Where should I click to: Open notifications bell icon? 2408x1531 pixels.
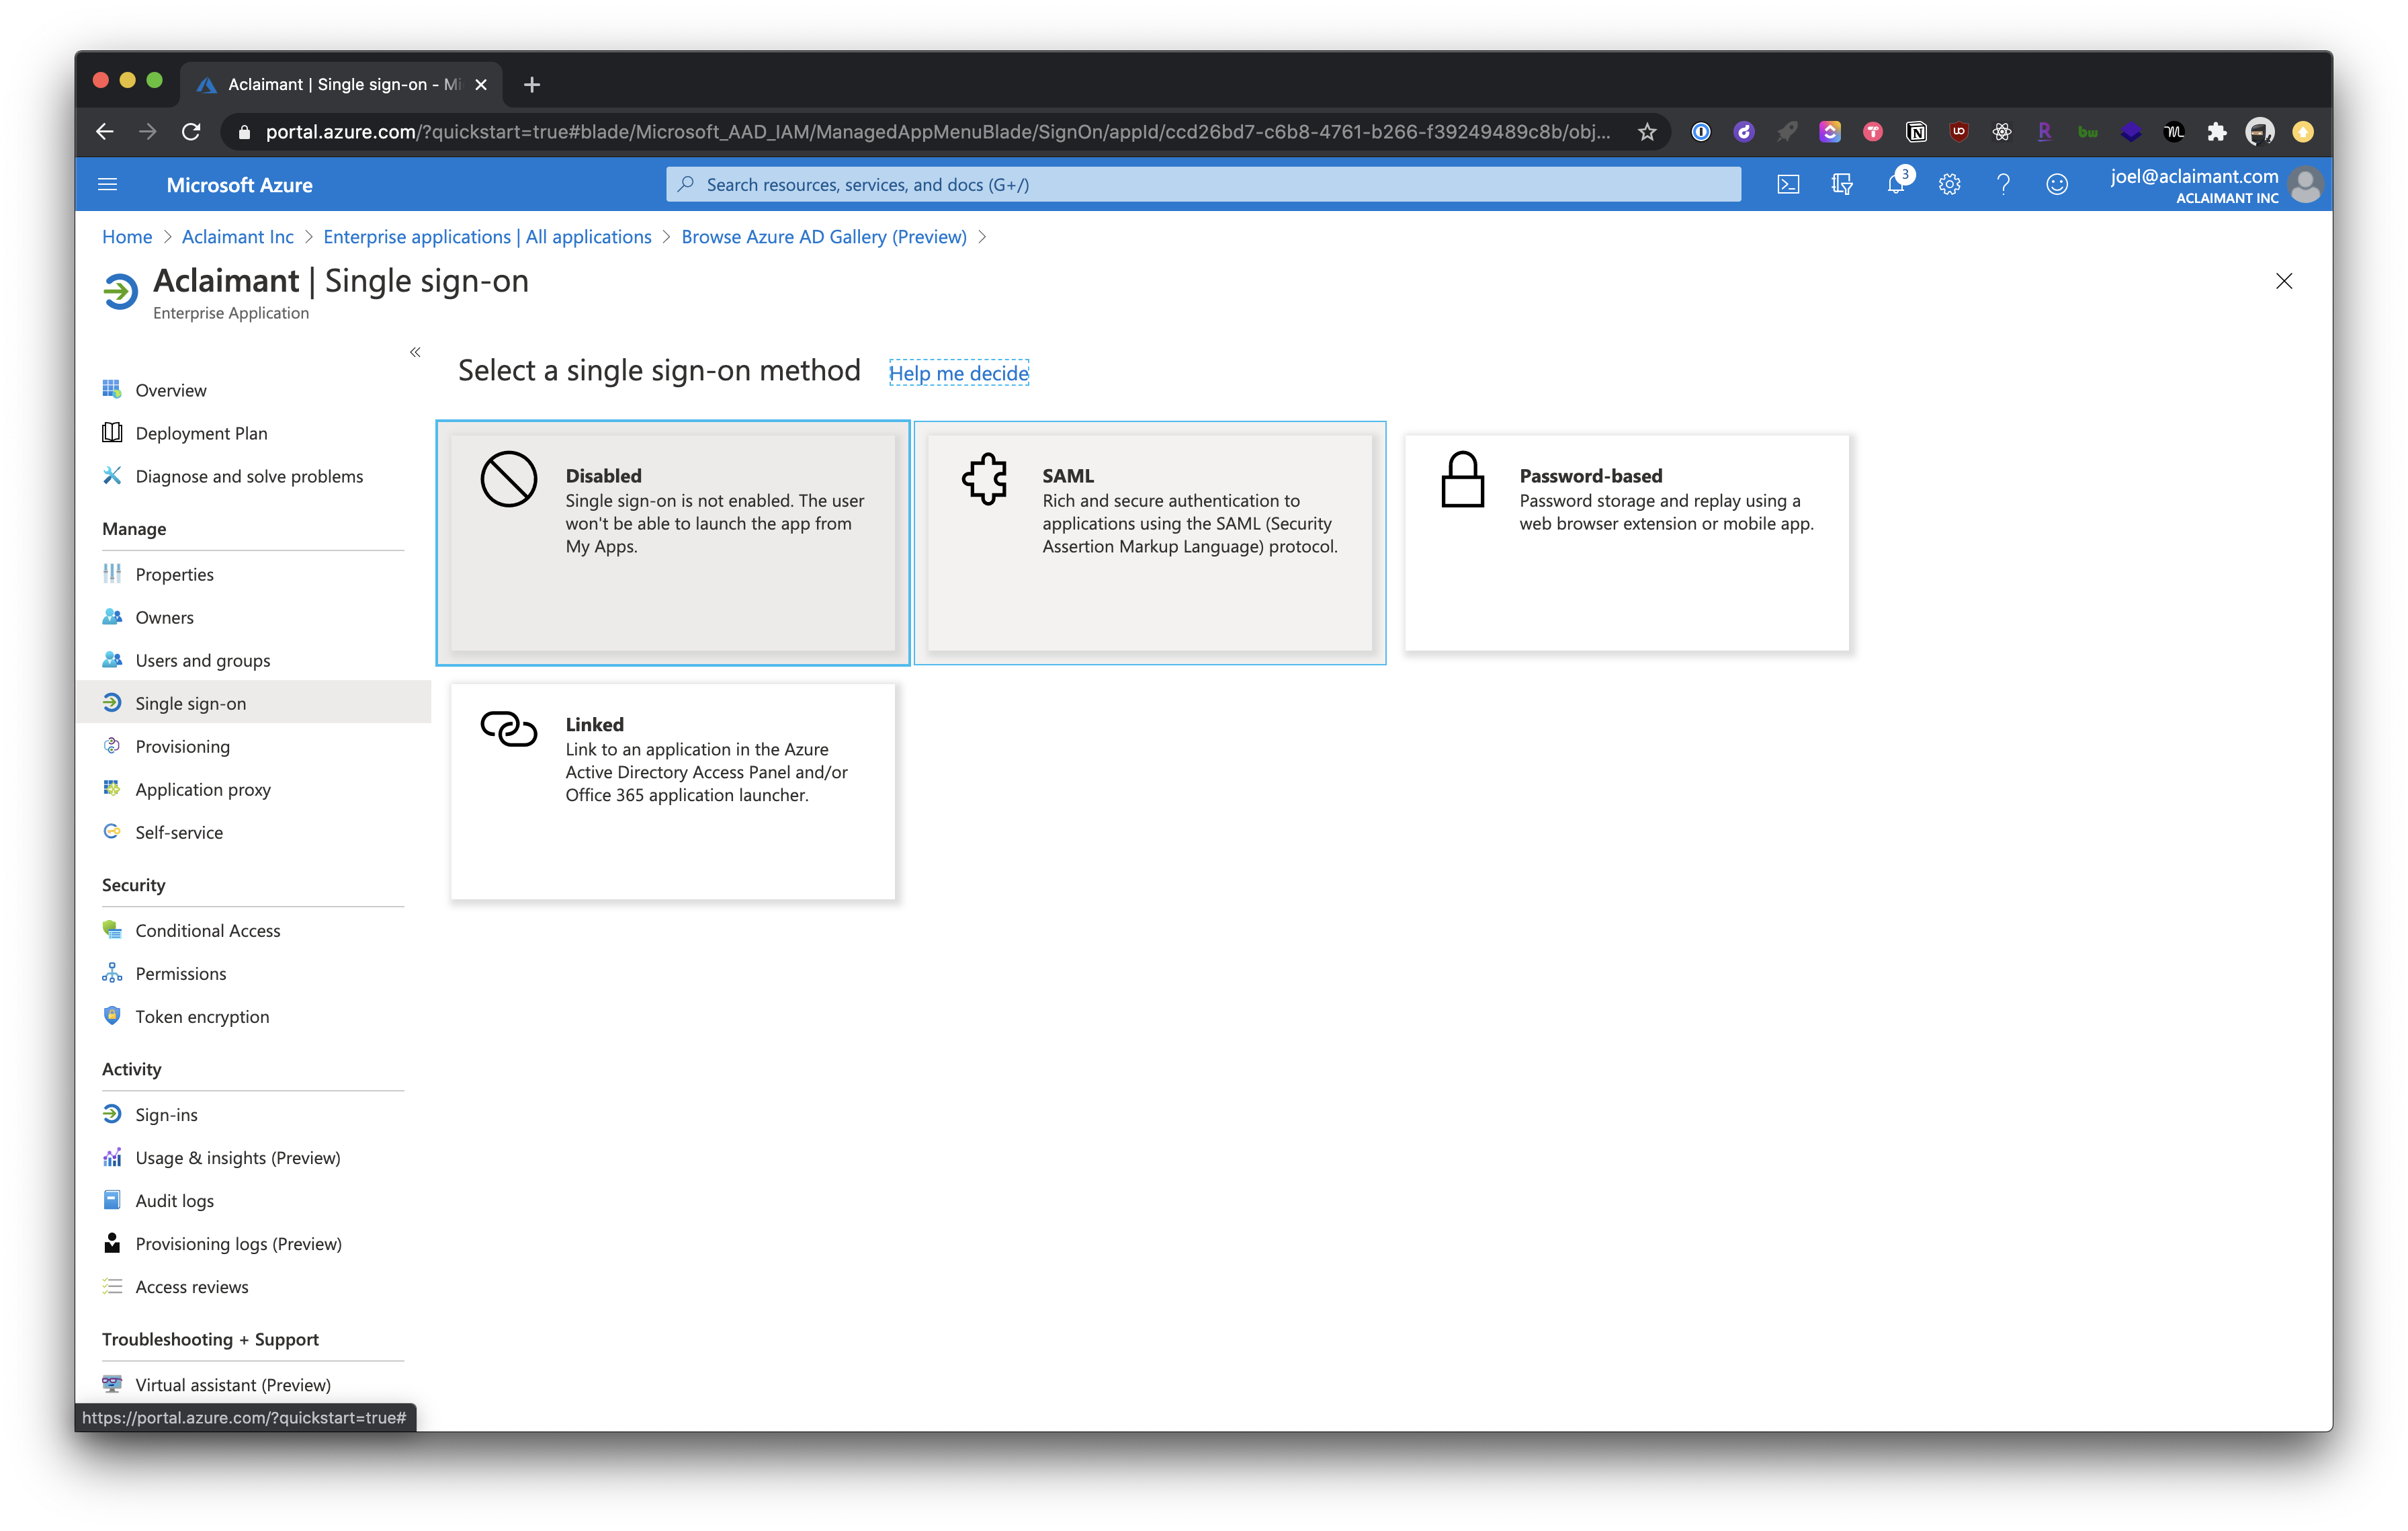click(1895, 185)
